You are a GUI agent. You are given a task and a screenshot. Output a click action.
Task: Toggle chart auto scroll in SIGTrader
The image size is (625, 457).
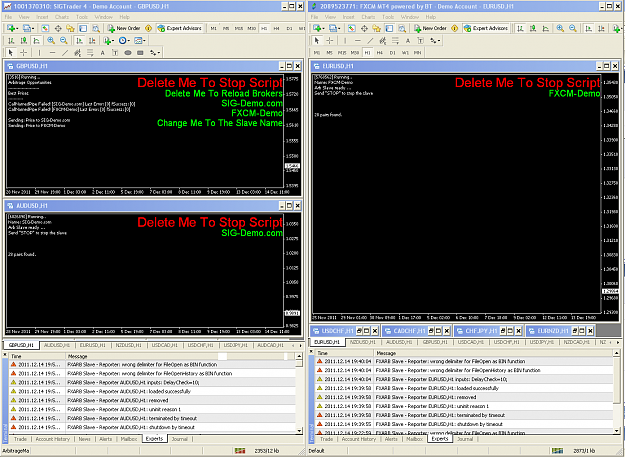(x=79, y=41)
